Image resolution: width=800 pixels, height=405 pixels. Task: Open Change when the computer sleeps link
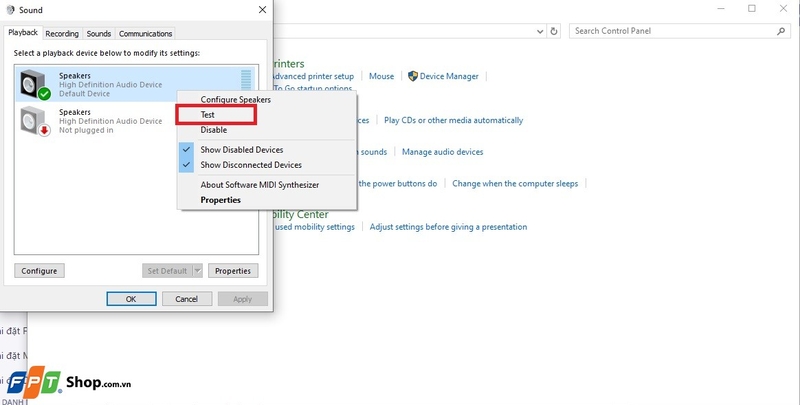coord(515,183)
